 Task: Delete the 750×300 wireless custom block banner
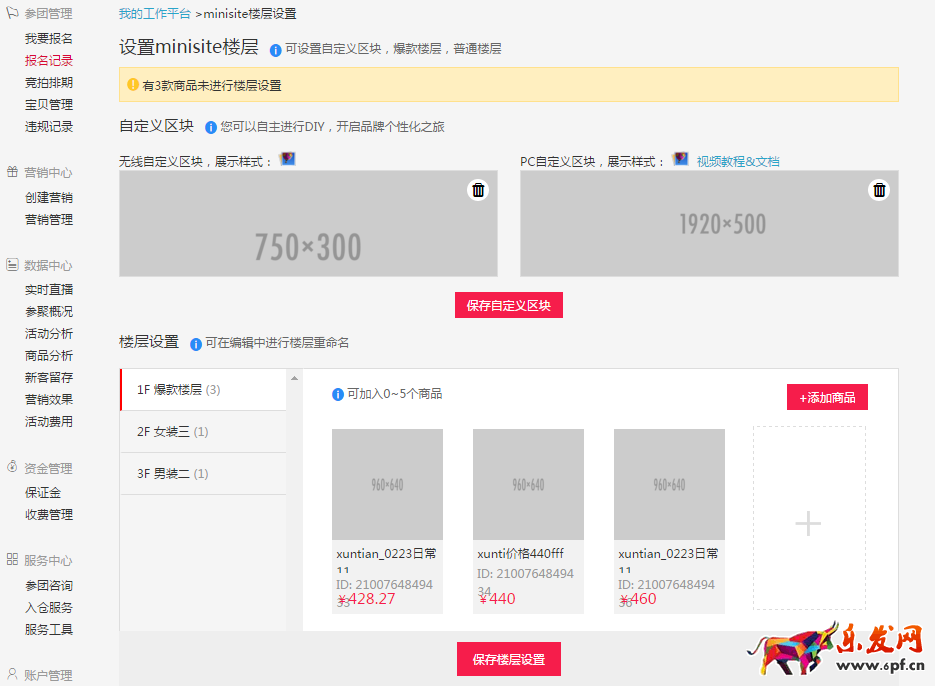[x=477, y=190]
